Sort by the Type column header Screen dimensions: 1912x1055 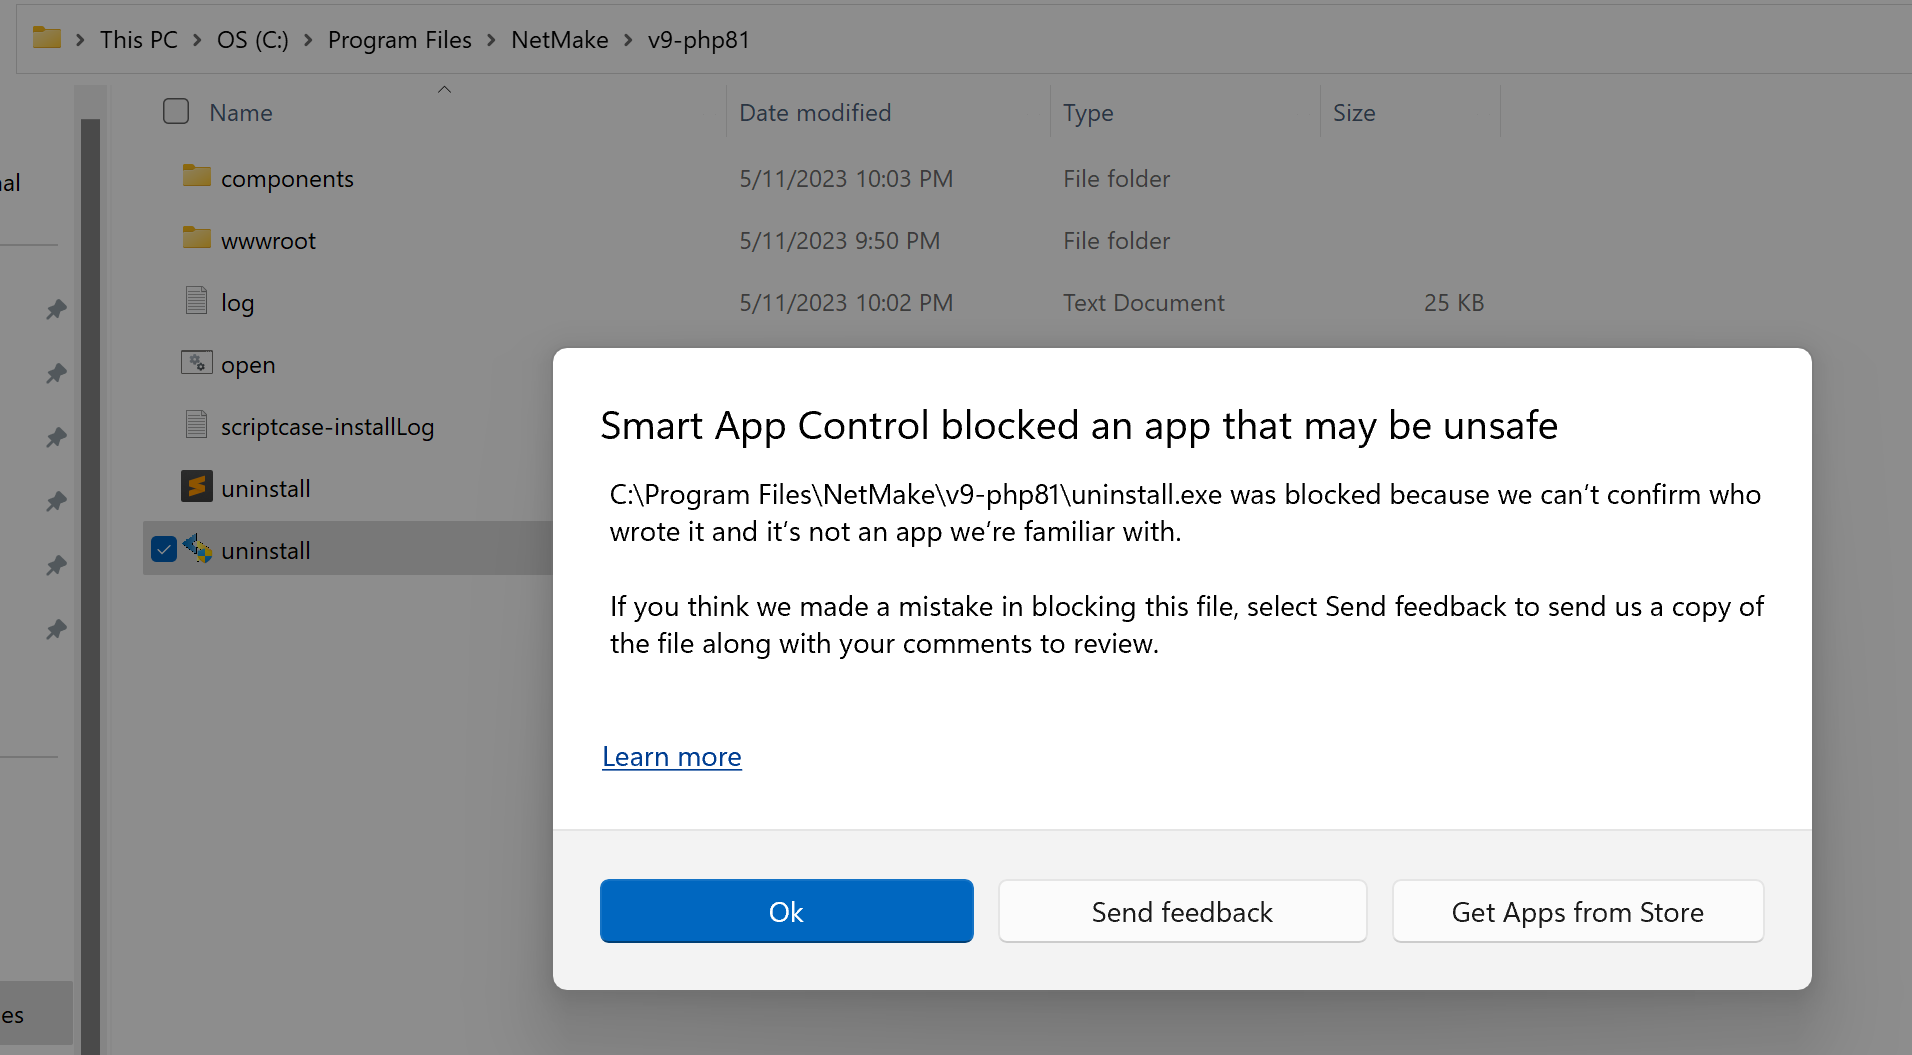[x=1088, y=113]
